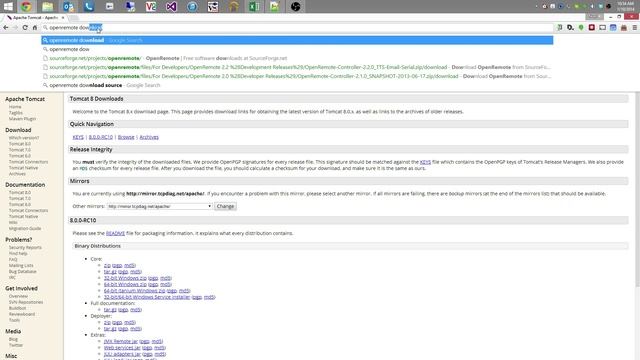Open Reviewboard in the sidebar
The image size is (640, 360).
22,314
